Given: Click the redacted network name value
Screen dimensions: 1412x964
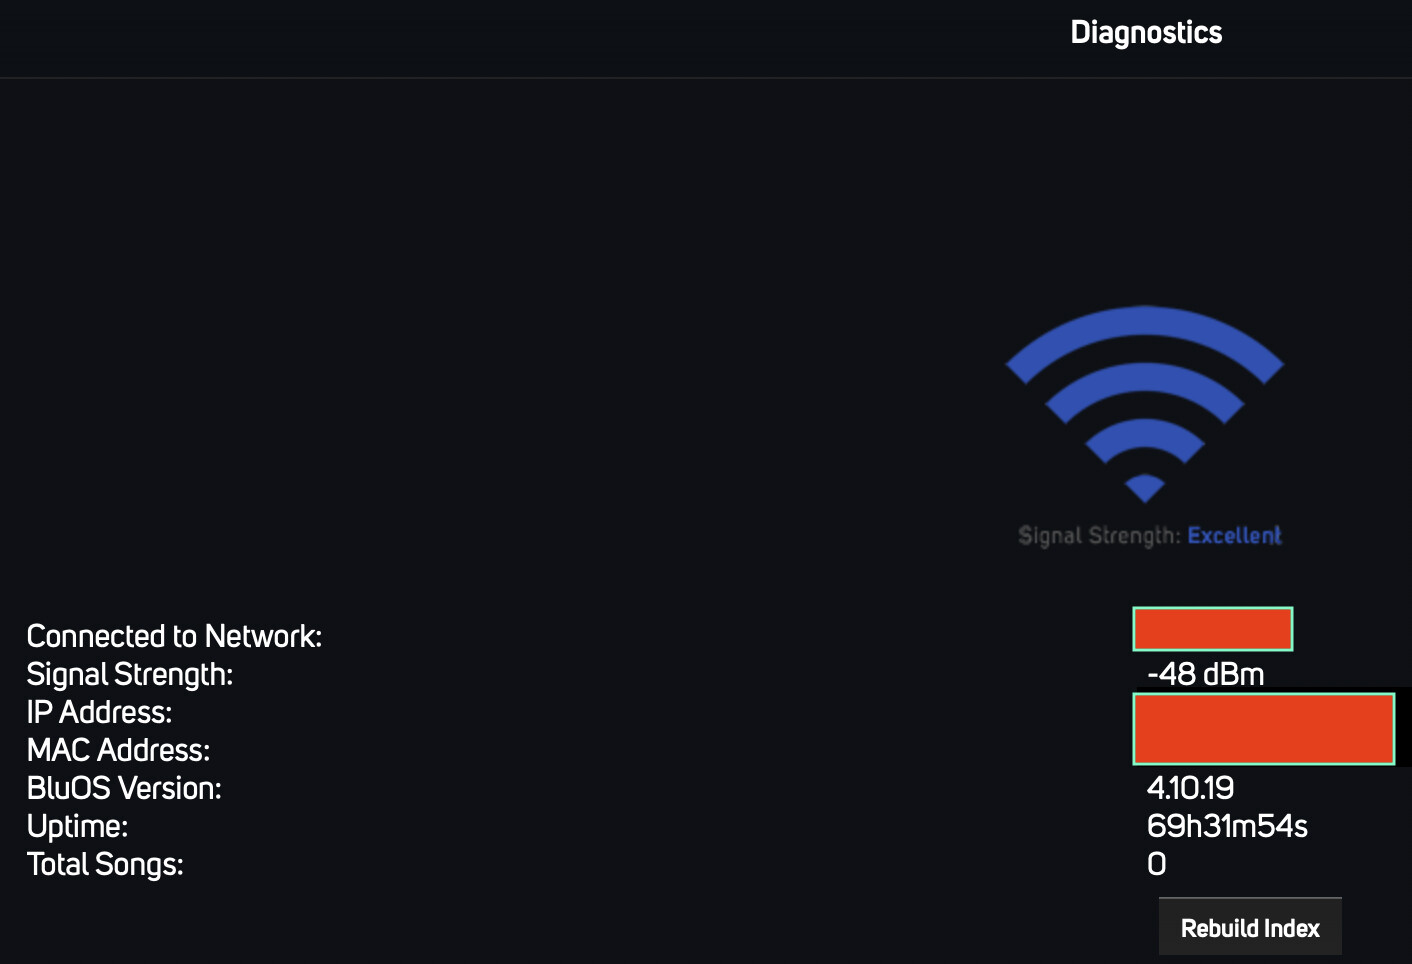Looking at the screenshot, I should [x=1212, y=629].
